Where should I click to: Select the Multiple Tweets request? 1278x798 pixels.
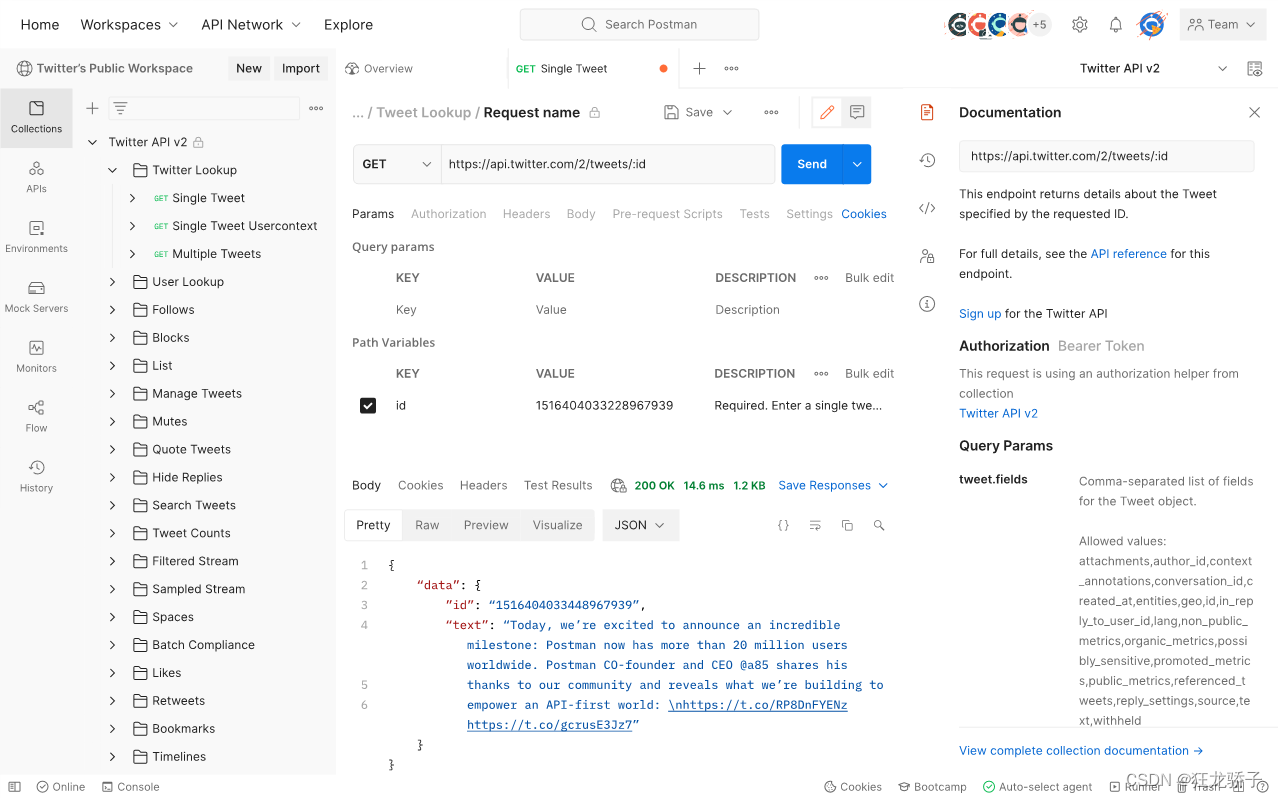click(x=216, y=254)
